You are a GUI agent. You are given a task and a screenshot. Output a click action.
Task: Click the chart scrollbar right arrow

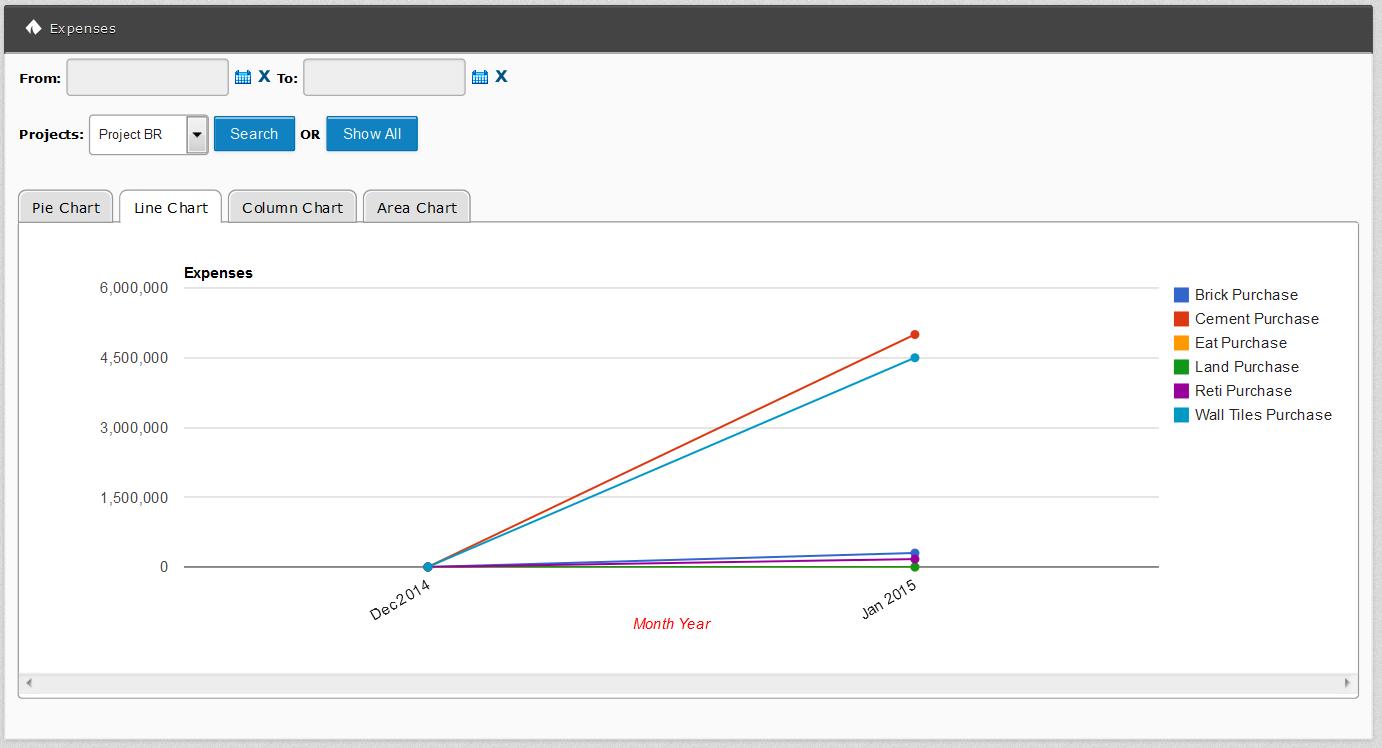[x=1347, y=683]
